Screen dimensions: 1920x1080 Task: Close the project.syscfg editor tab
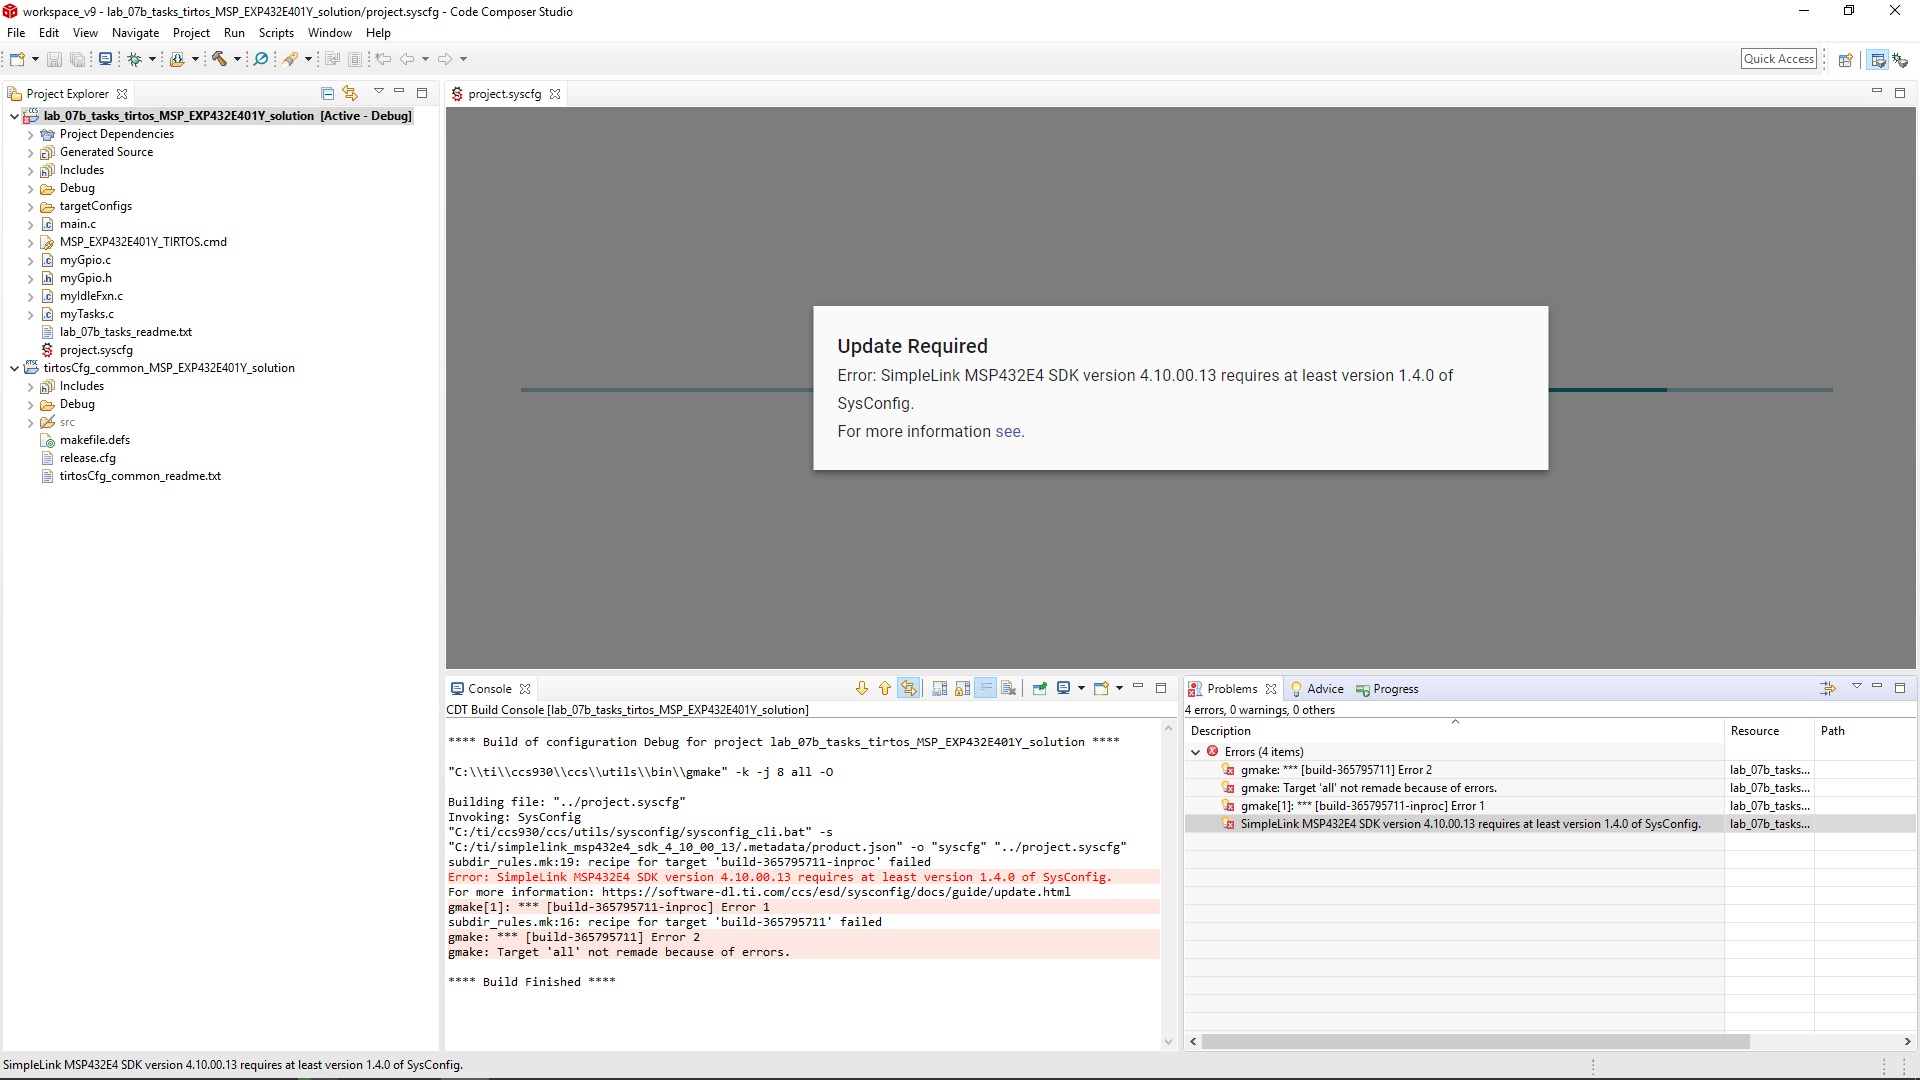[555, 94]
